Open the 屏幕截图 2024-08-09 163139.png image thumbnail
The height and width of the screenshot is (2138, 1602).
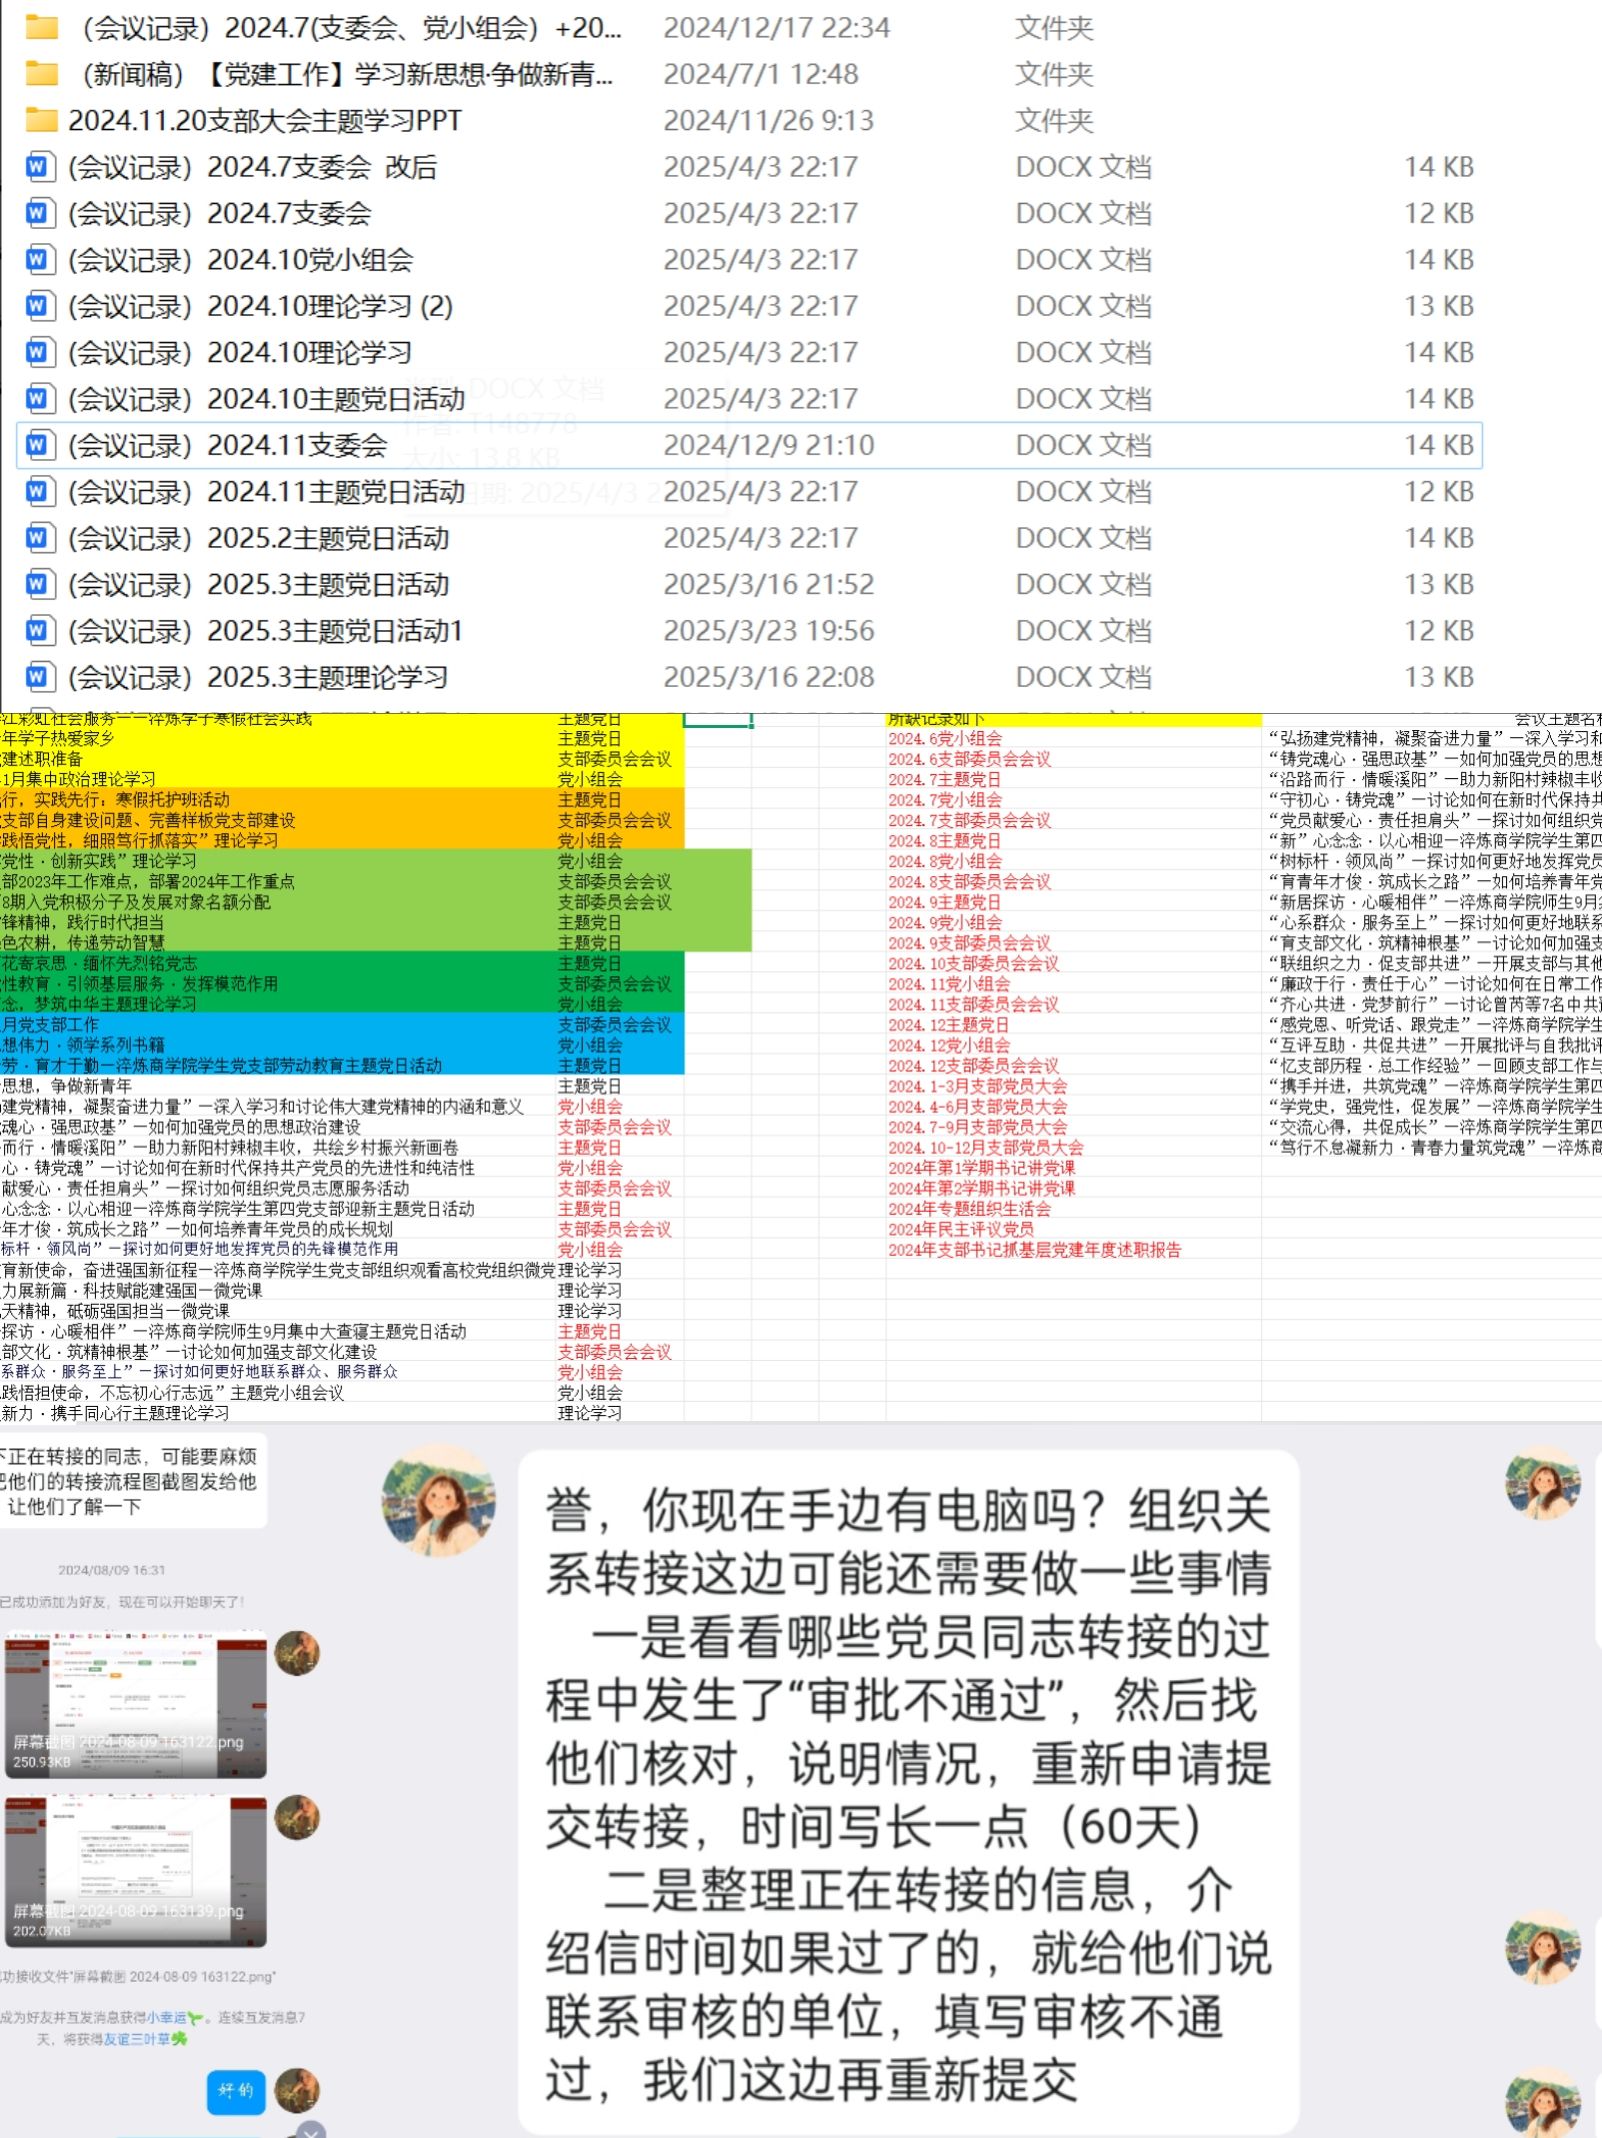coord(135,1871)
